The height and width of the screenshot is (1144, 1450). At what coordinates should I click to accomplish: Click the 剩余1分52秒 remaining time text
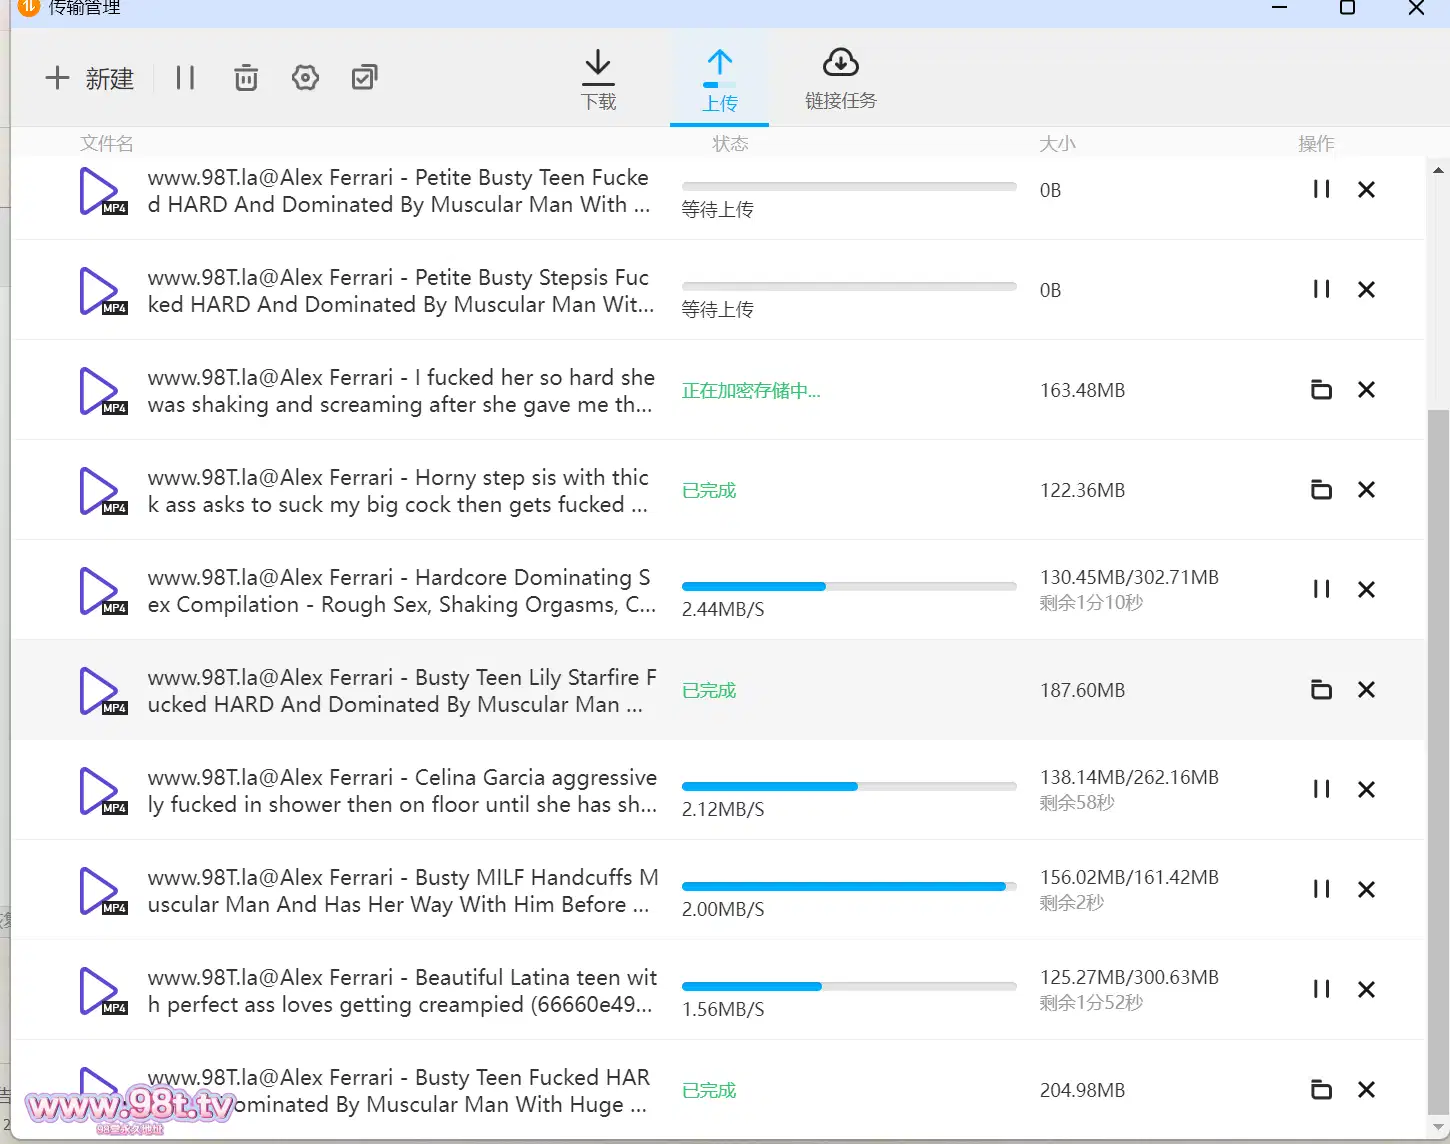[1091, 1002]
